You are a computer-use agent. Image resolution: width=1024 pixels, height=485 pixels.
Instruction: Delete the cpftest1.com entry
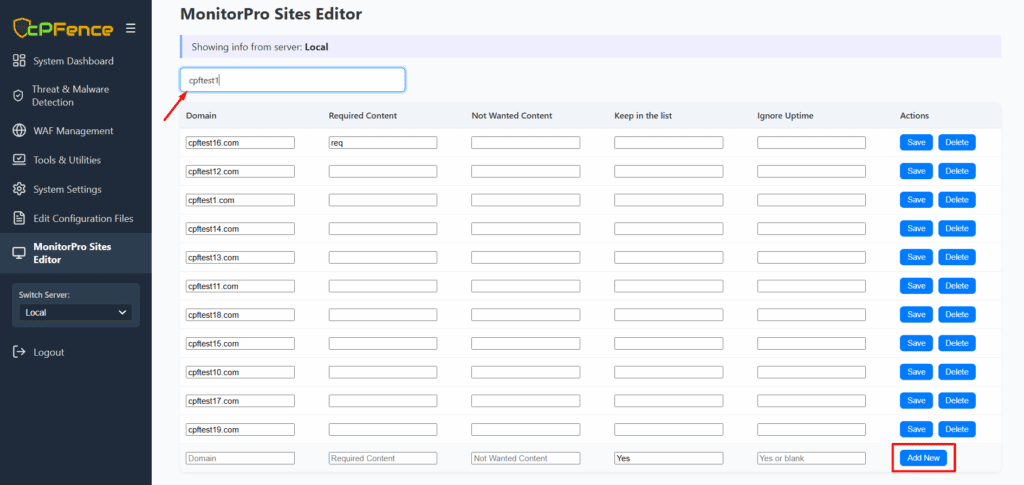pyautogui.click(x=956, y=200)
